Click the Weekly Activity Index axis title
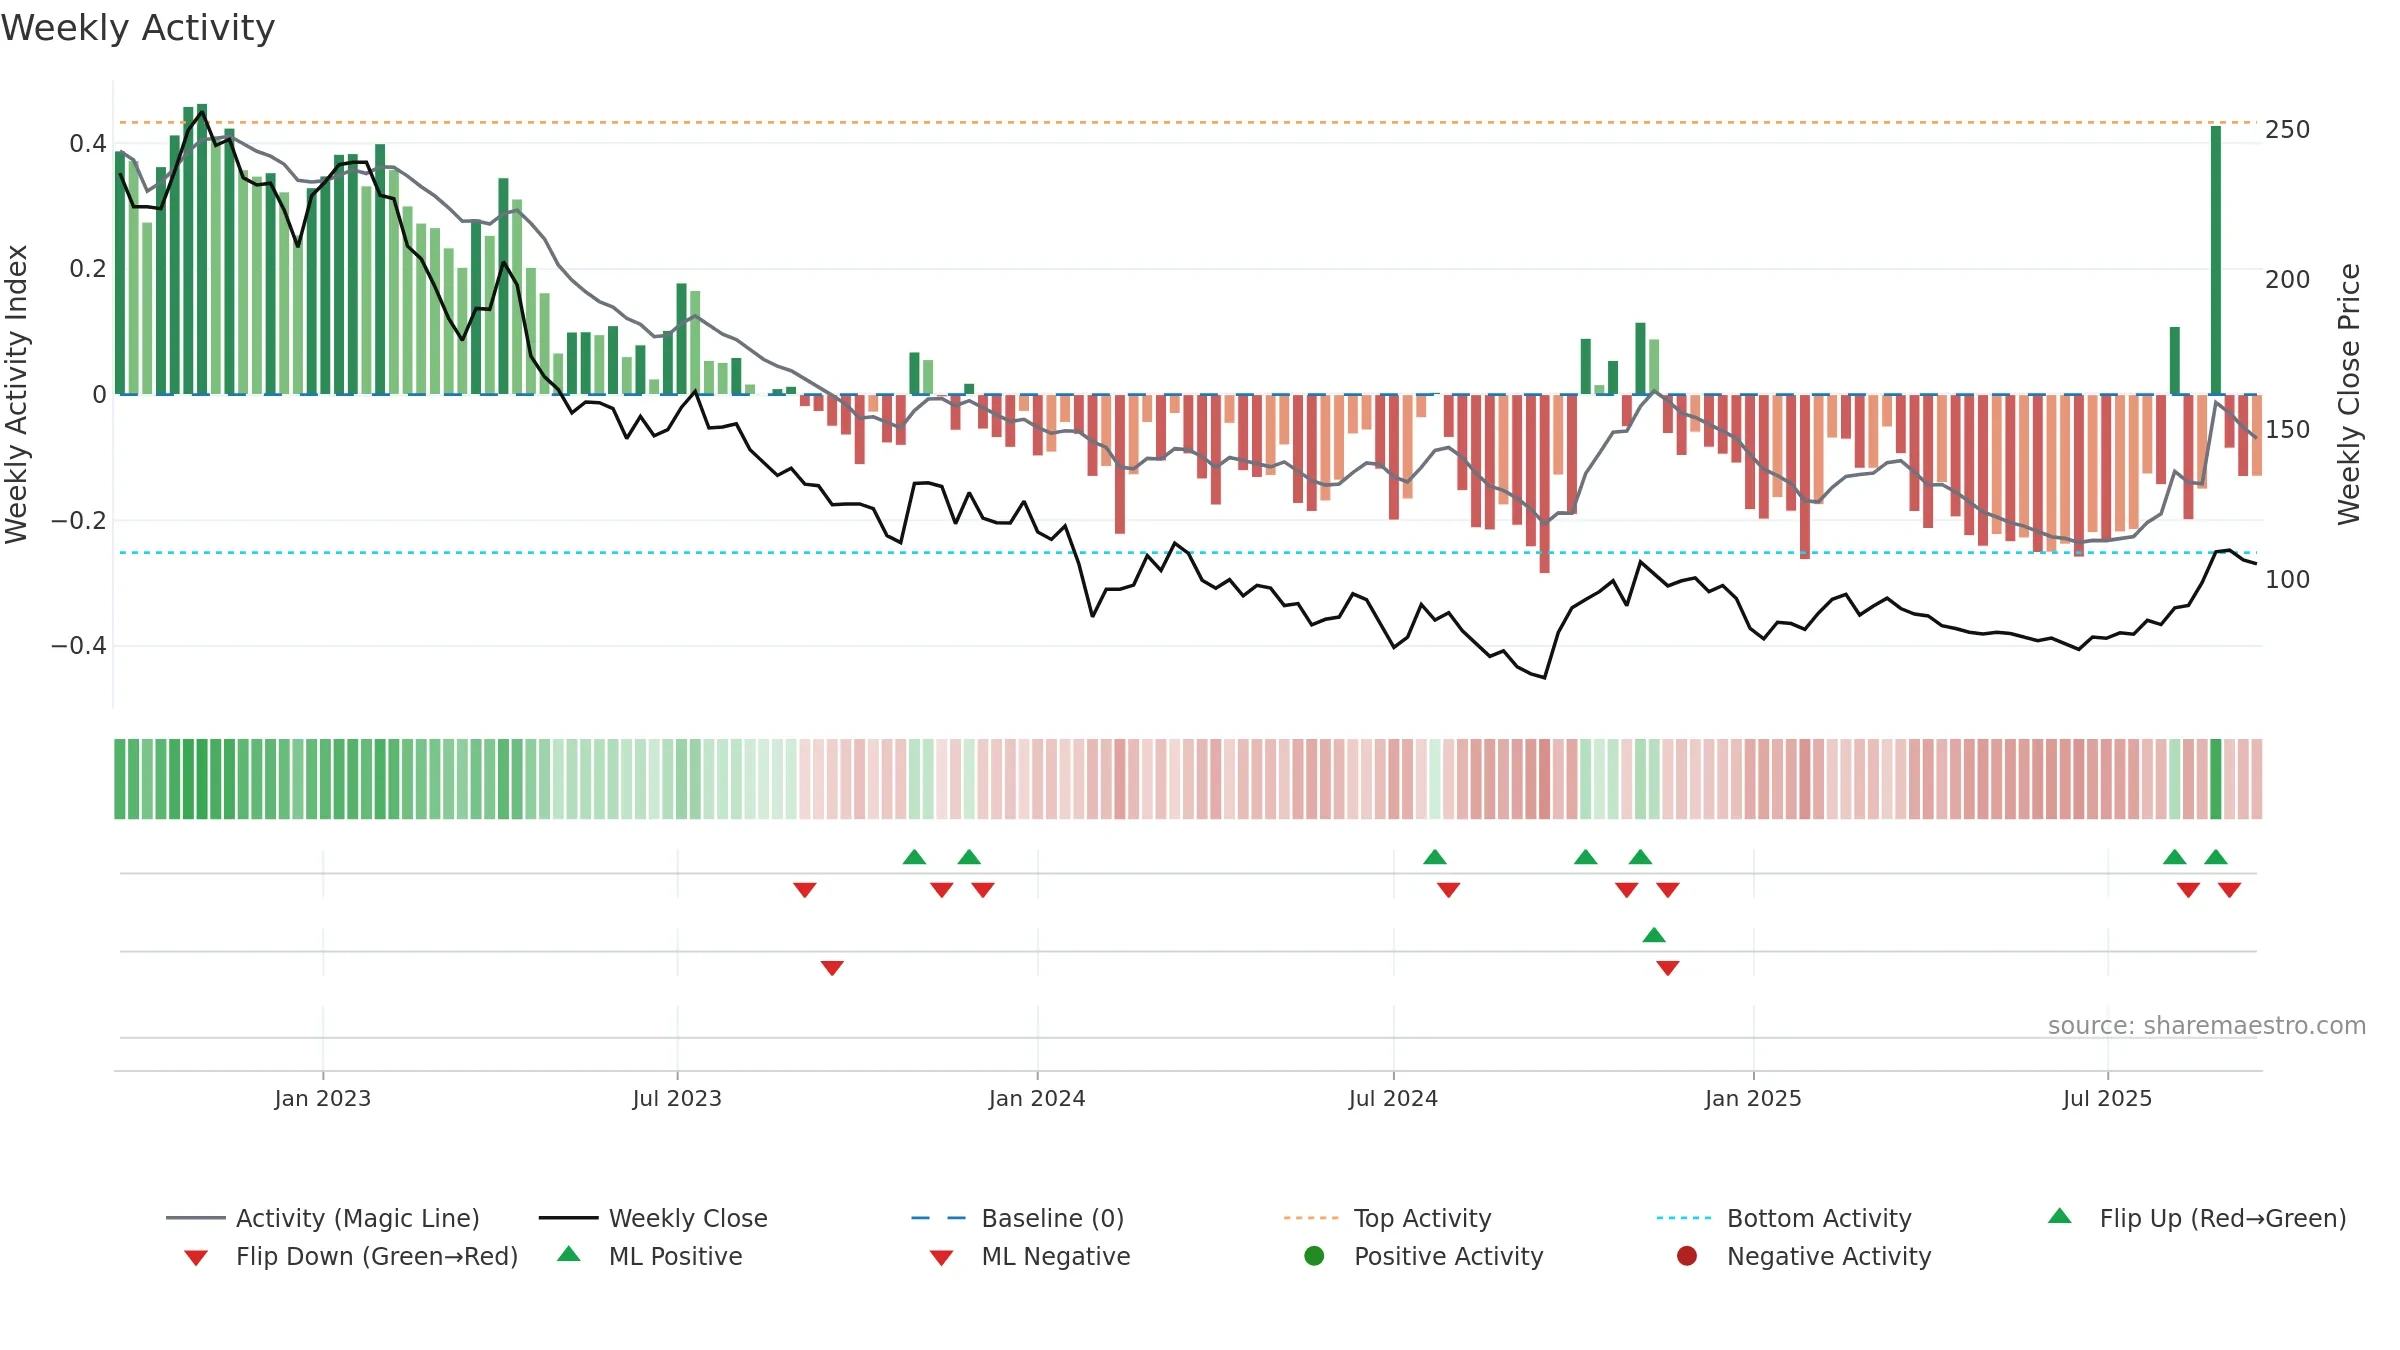The image size is (2400, 1350). pos(17,394)
